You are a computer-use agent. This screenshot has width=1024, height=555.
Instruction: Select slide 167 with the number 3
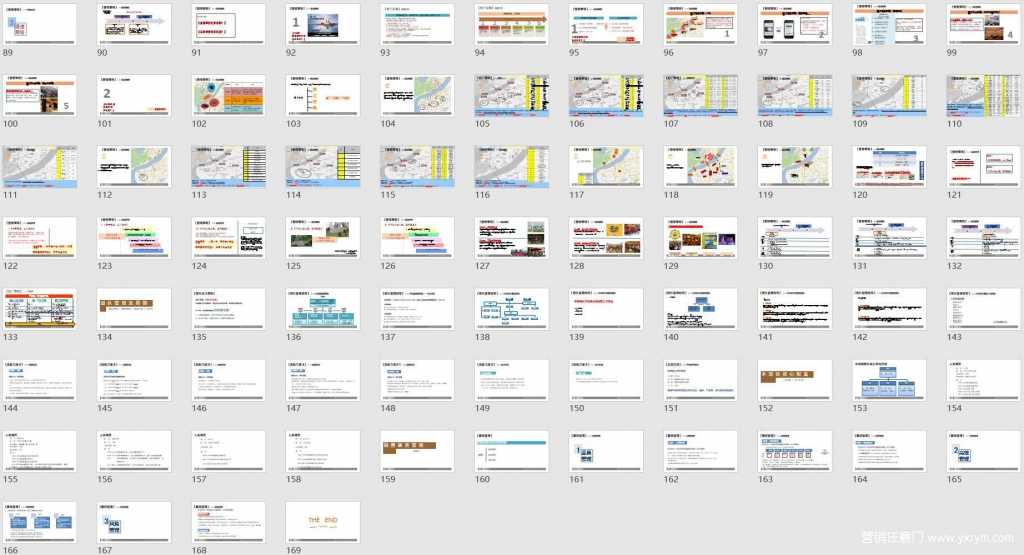coord(134,522)
